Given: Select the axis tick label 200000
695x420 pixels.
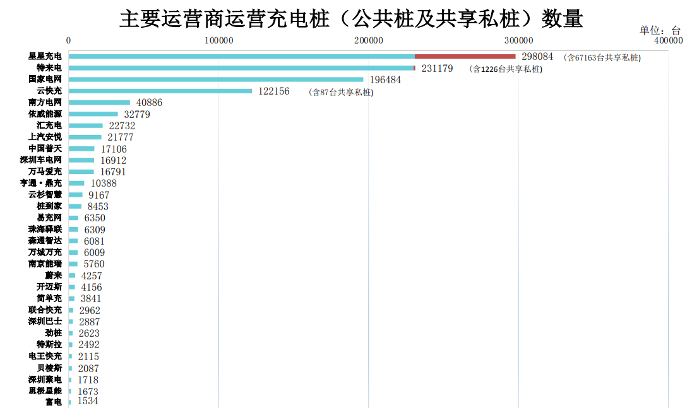Looking at the screenshot, I should coord(368,41).
